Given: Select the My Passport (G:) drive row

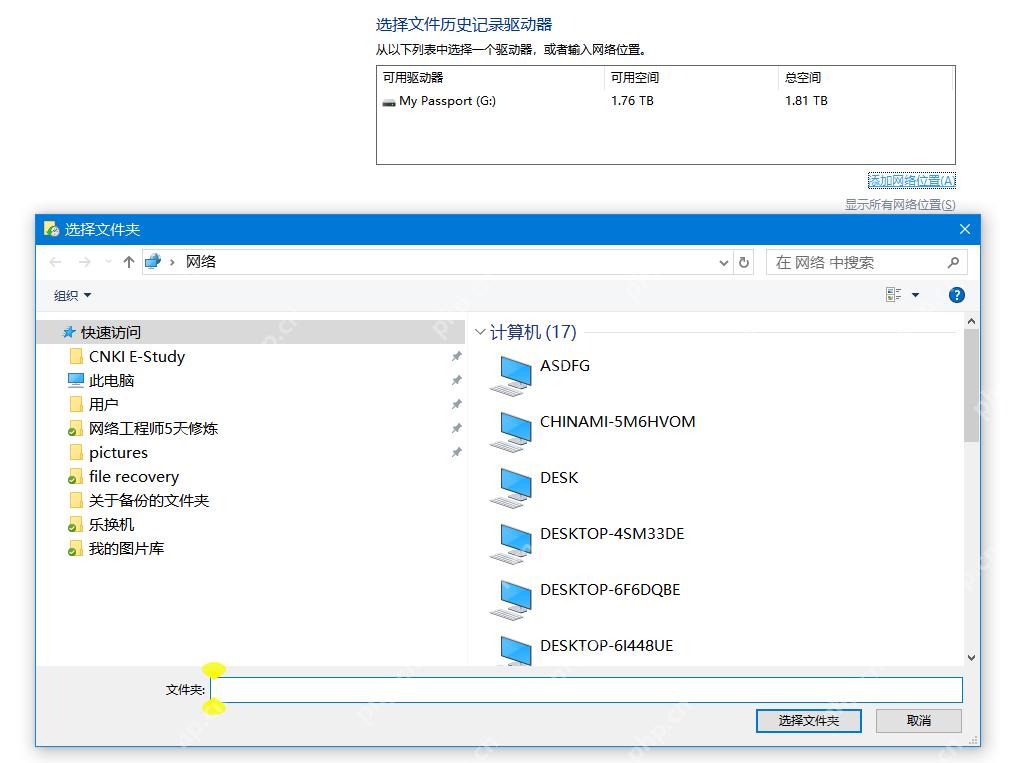Looking at the screenshot, I should coord(665,101).
